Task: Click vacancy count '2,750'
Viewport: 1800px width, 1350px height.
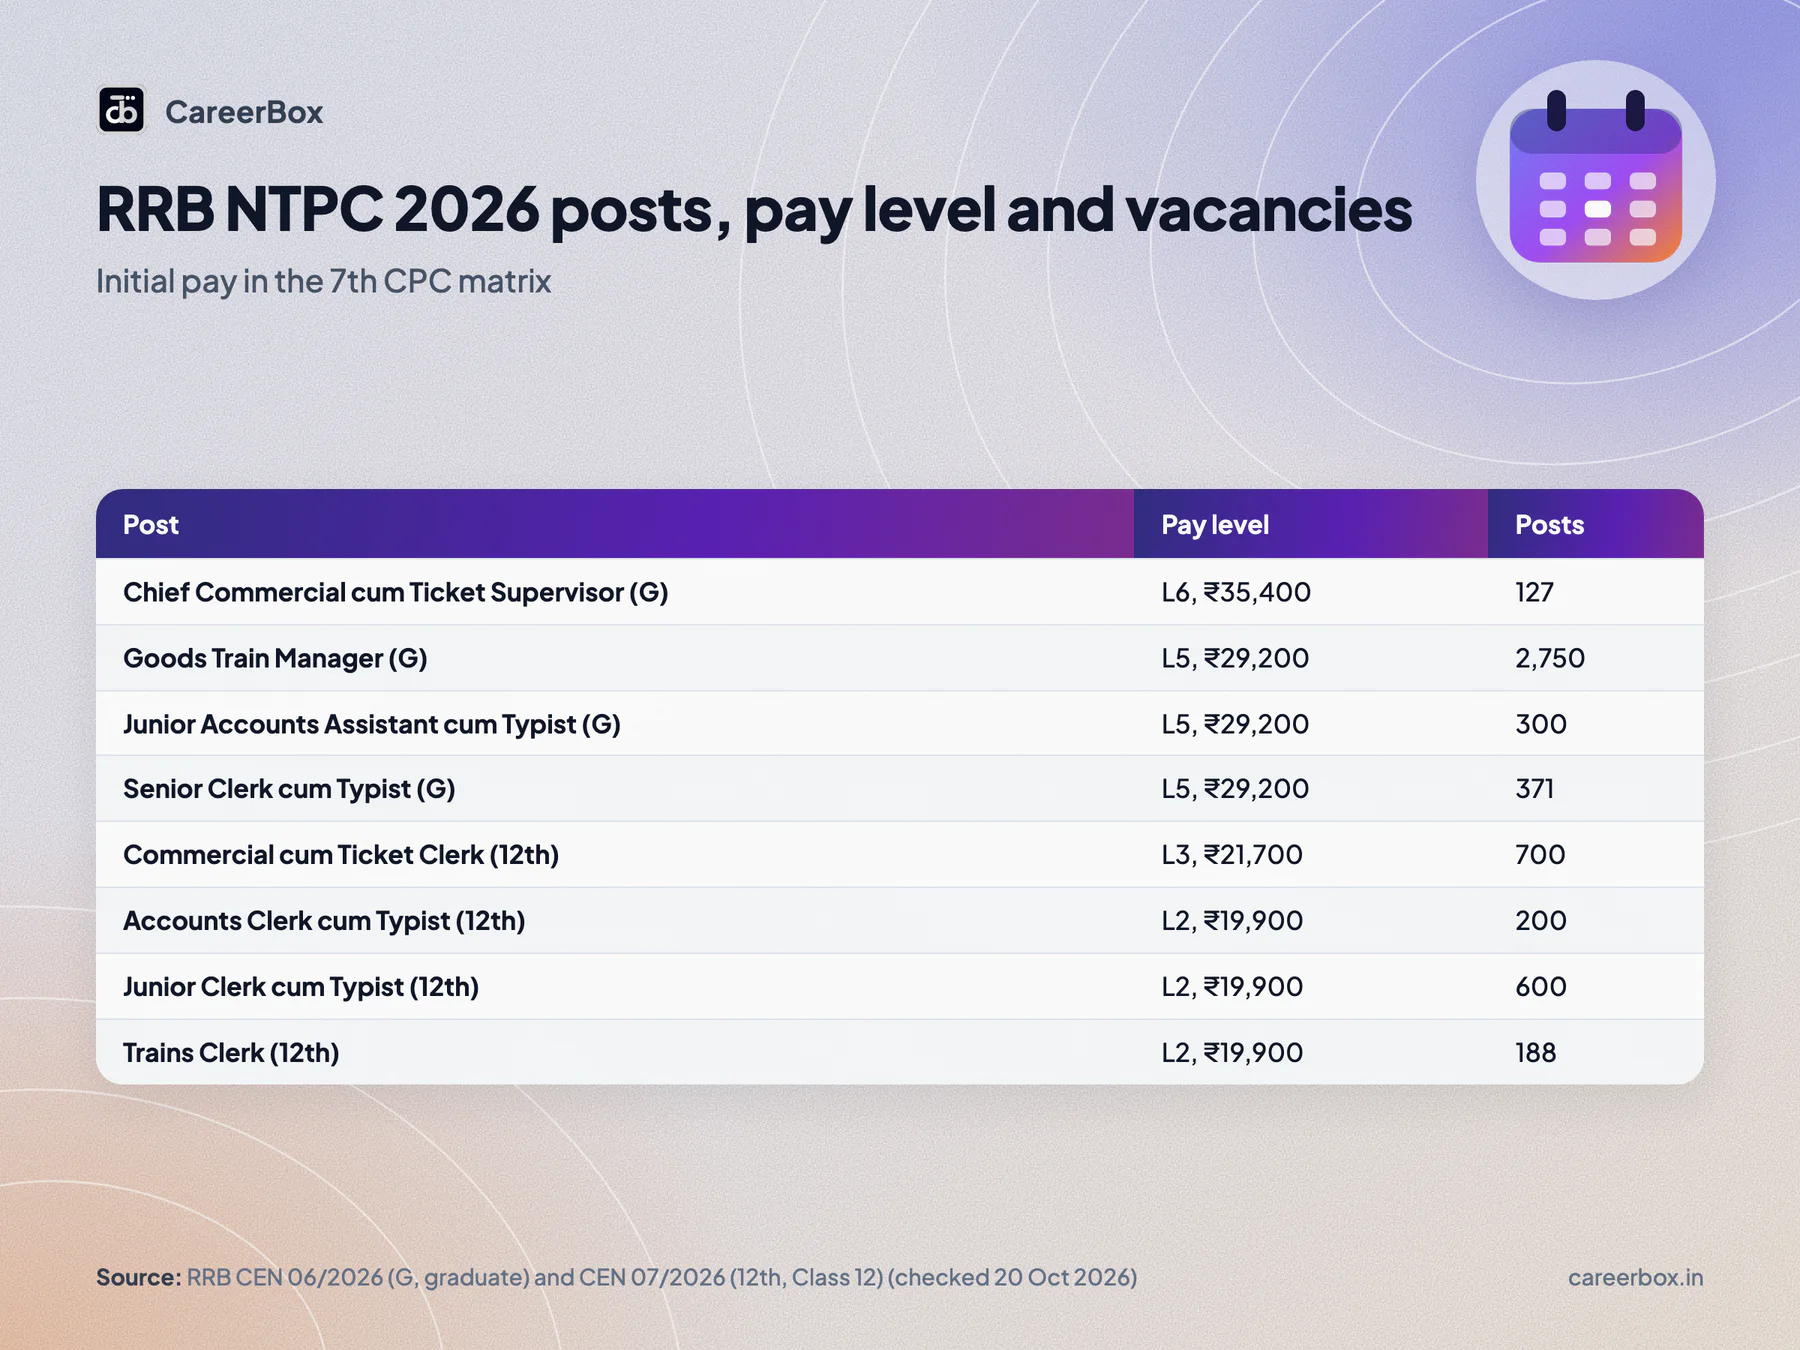Action: (1550, 658)
